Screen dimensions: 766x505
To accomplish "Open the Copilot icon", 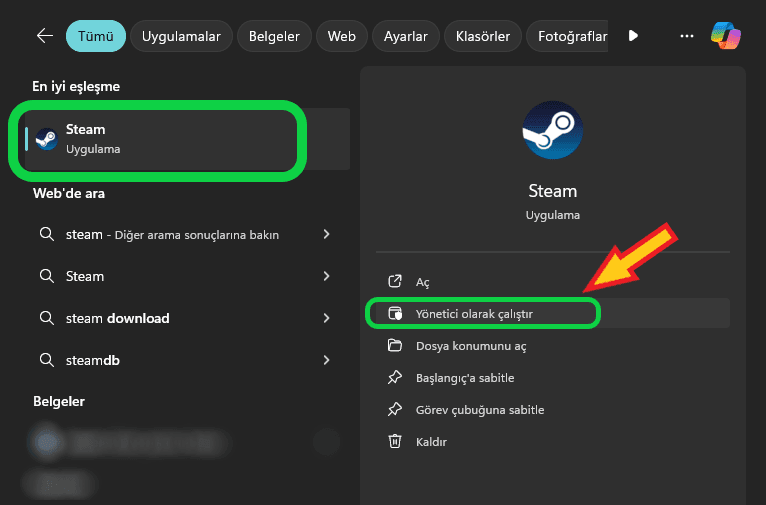I will click(x=726, y=36).
